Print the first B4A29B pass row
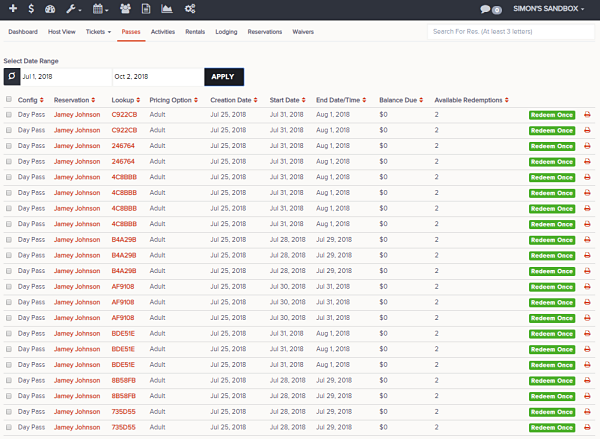This screenshot has width=600, height=439. (587, 240)
